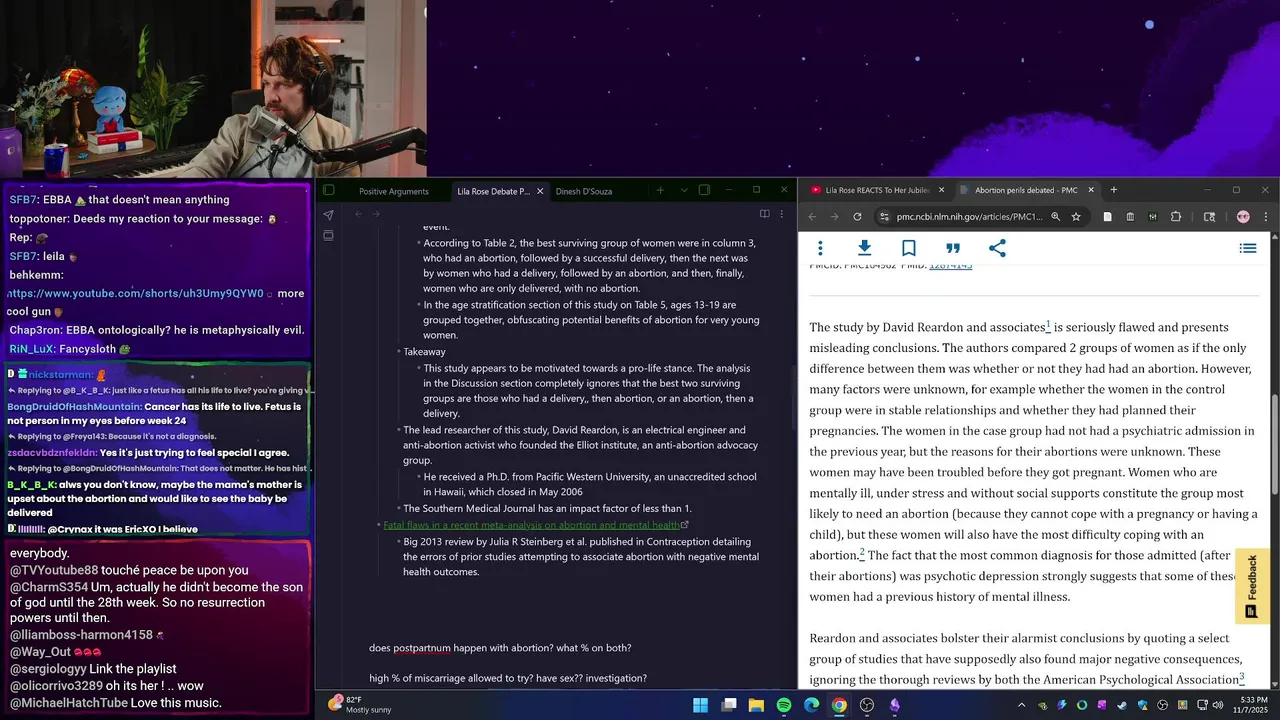Open File Explorer from taskbar
1280x720 pixels.
click(756, 705)
